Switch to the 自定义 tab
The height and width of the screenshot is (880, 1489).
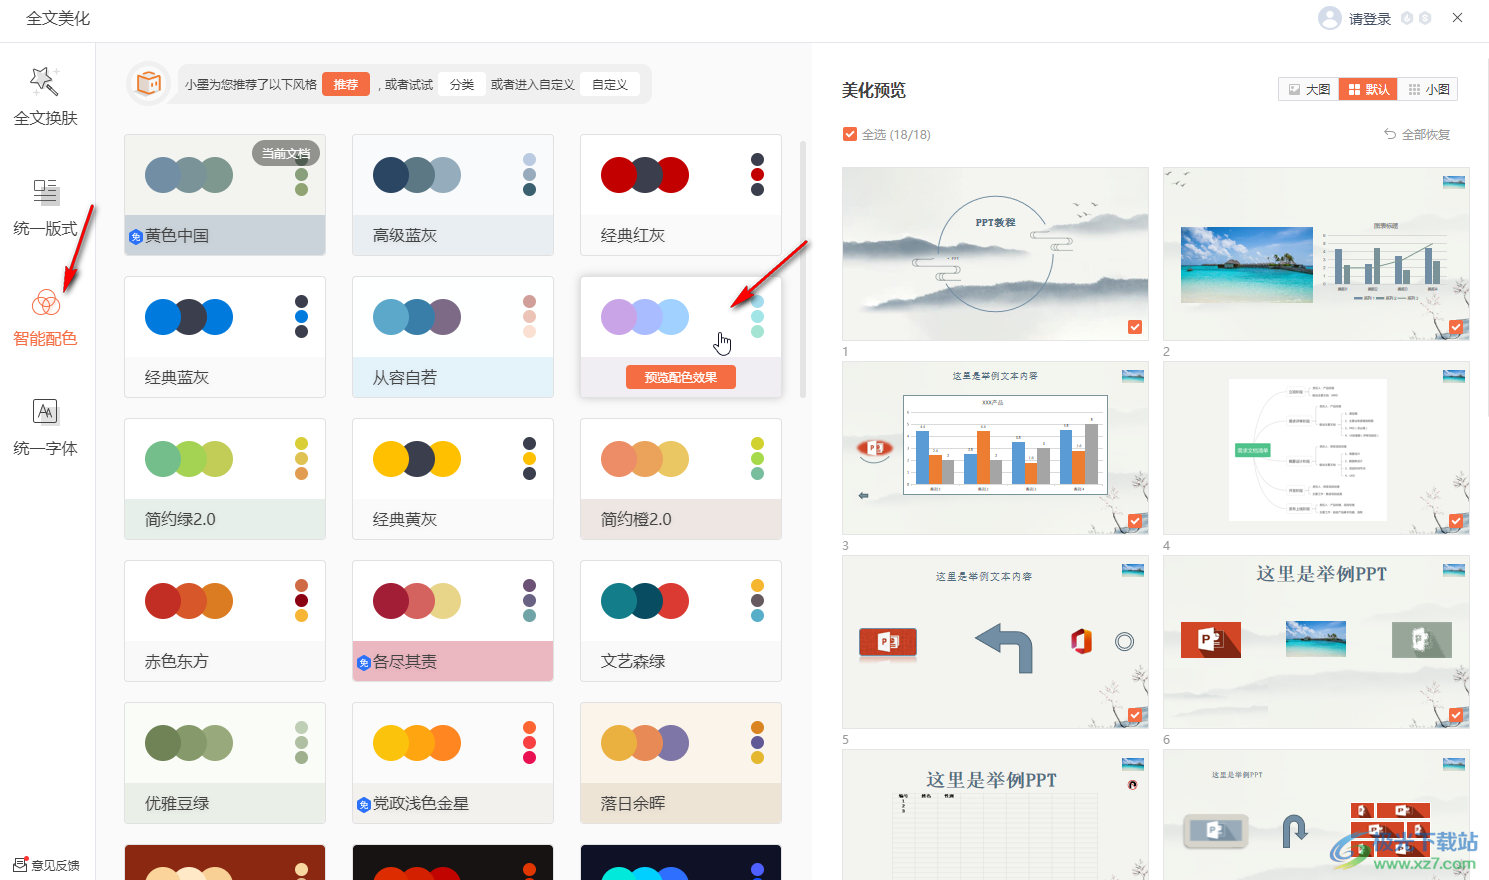(610, 85)
